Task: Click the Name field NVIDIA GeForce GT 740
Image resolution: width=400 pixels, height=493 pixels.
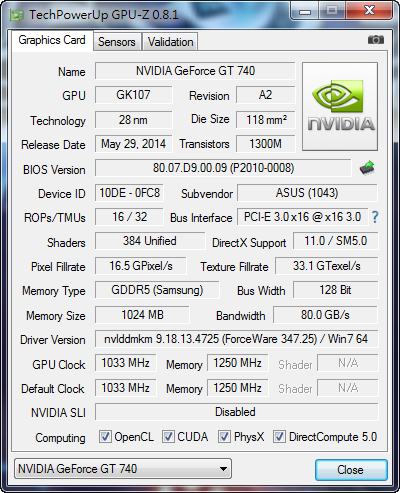Action: [195, 71]
